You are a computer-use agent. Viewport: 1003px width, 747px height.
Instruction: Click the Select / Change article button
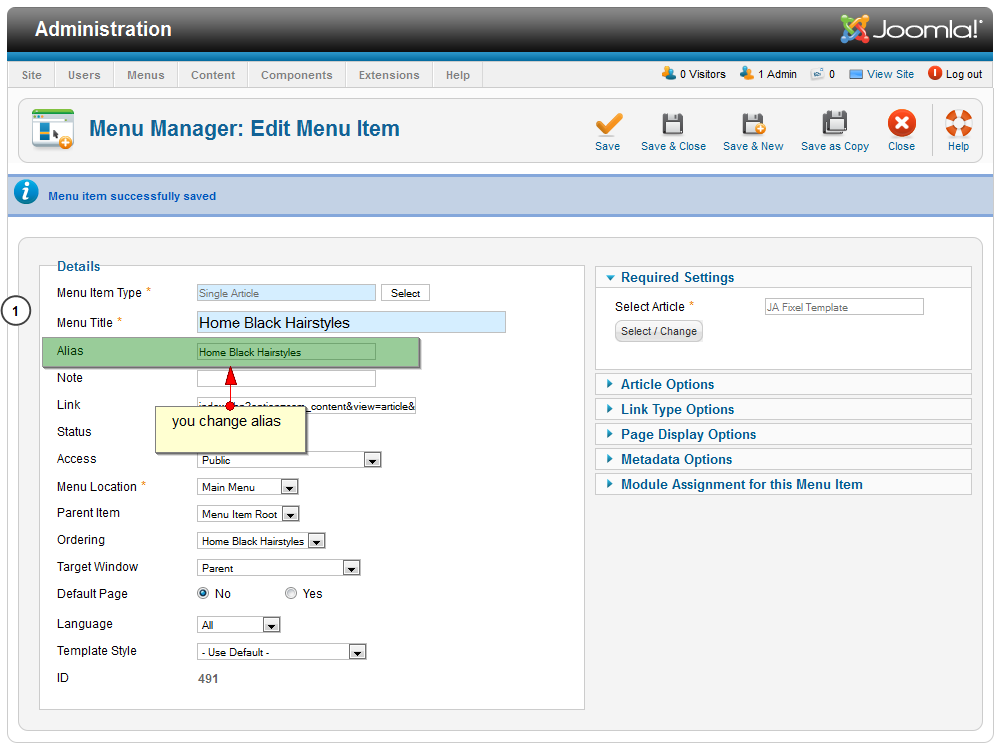tap(659, 331)
